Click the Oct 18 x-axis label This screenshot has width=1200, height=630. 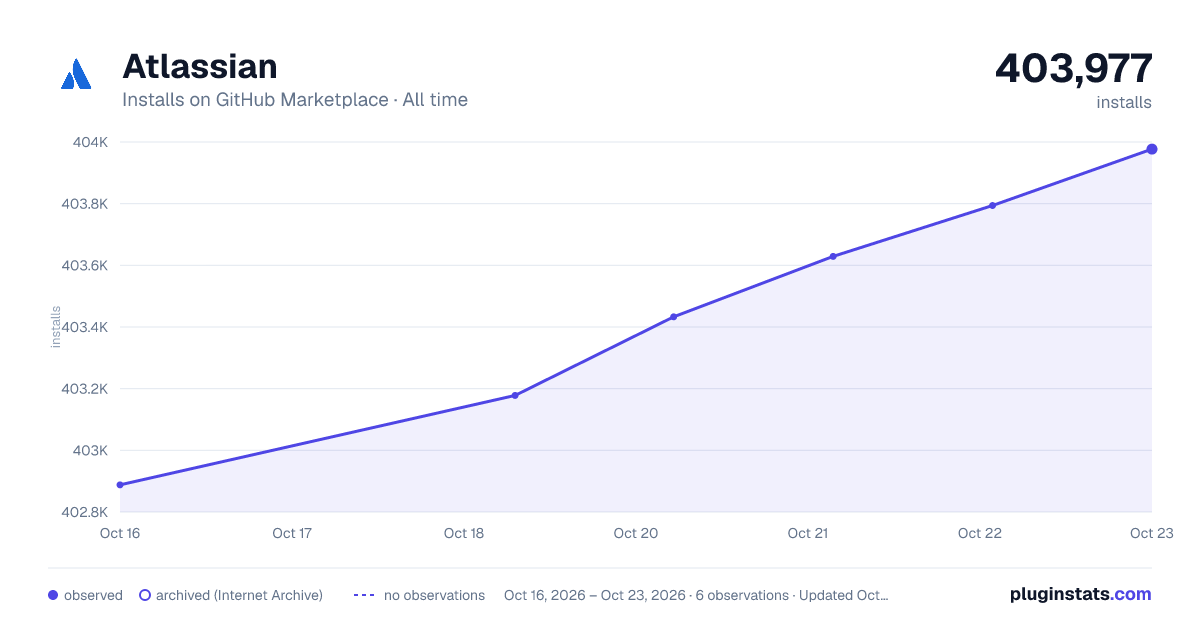click(x=464, y=533)
